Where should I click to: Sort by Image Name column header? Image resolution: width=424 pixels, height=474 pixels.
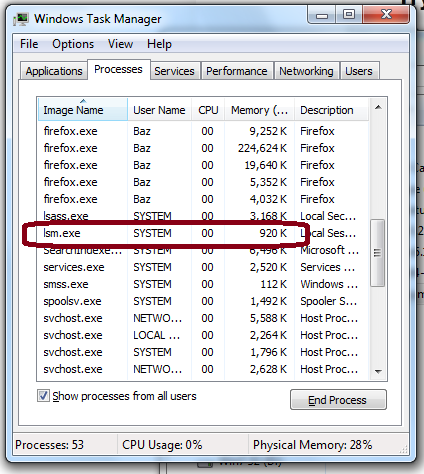[83, 110]
